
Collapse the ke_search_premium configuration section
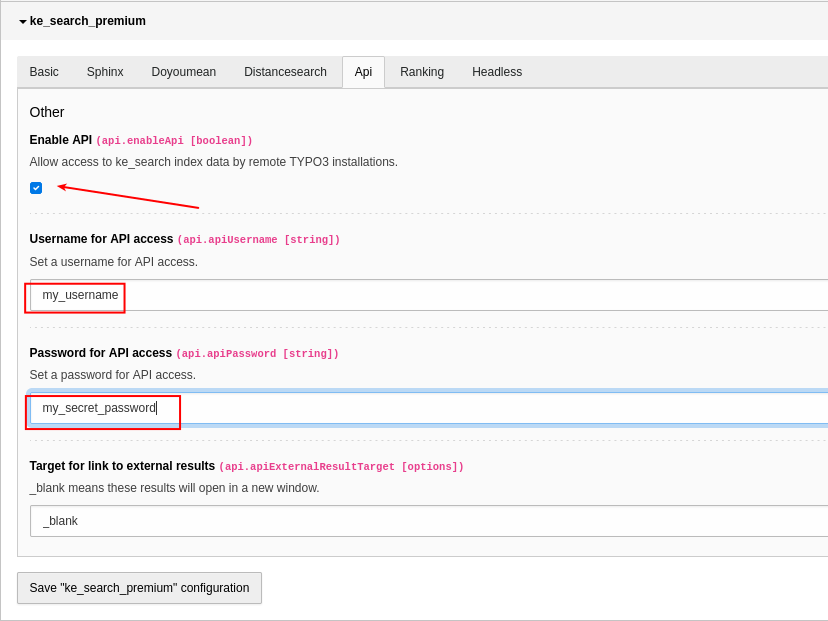(24, 20)
